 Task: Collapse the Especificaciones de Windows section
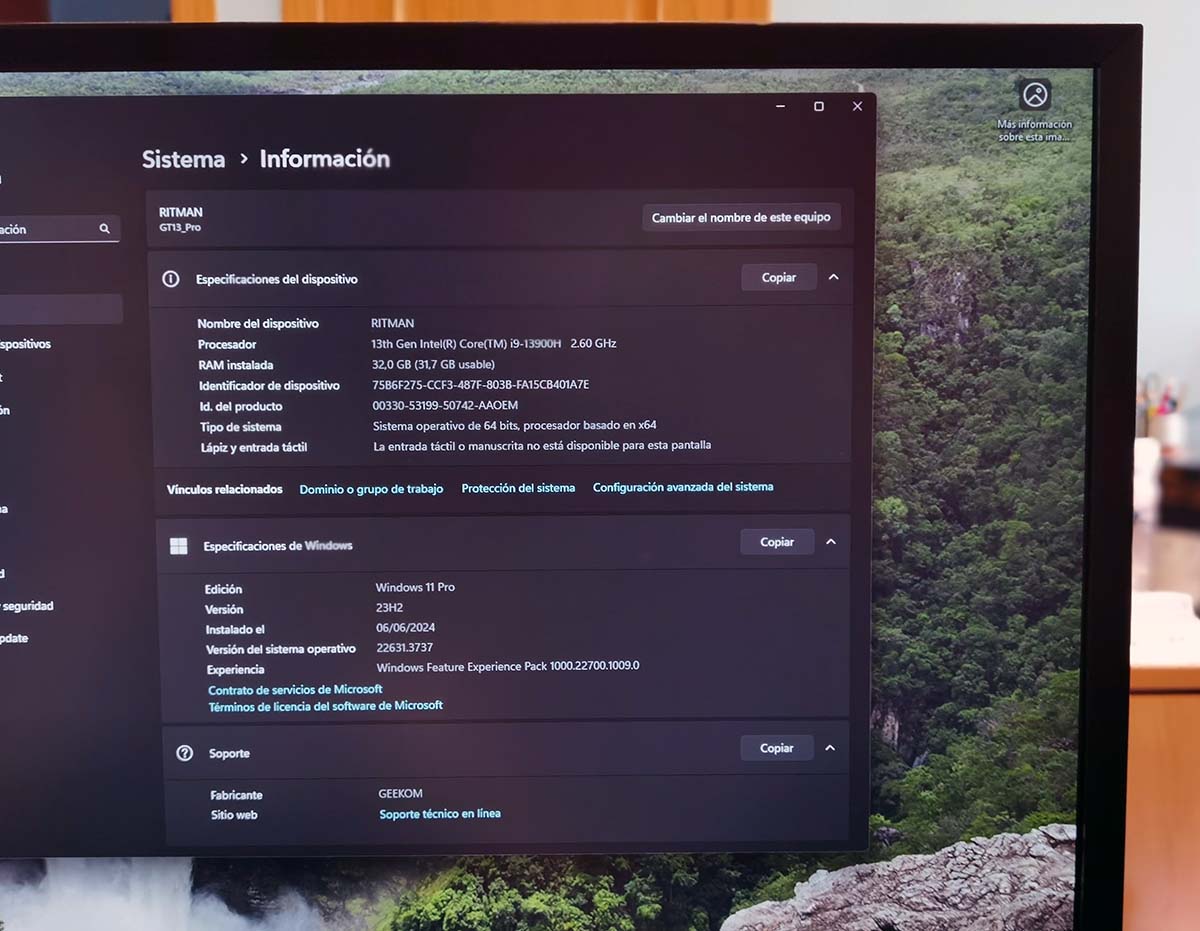point(831,542)
